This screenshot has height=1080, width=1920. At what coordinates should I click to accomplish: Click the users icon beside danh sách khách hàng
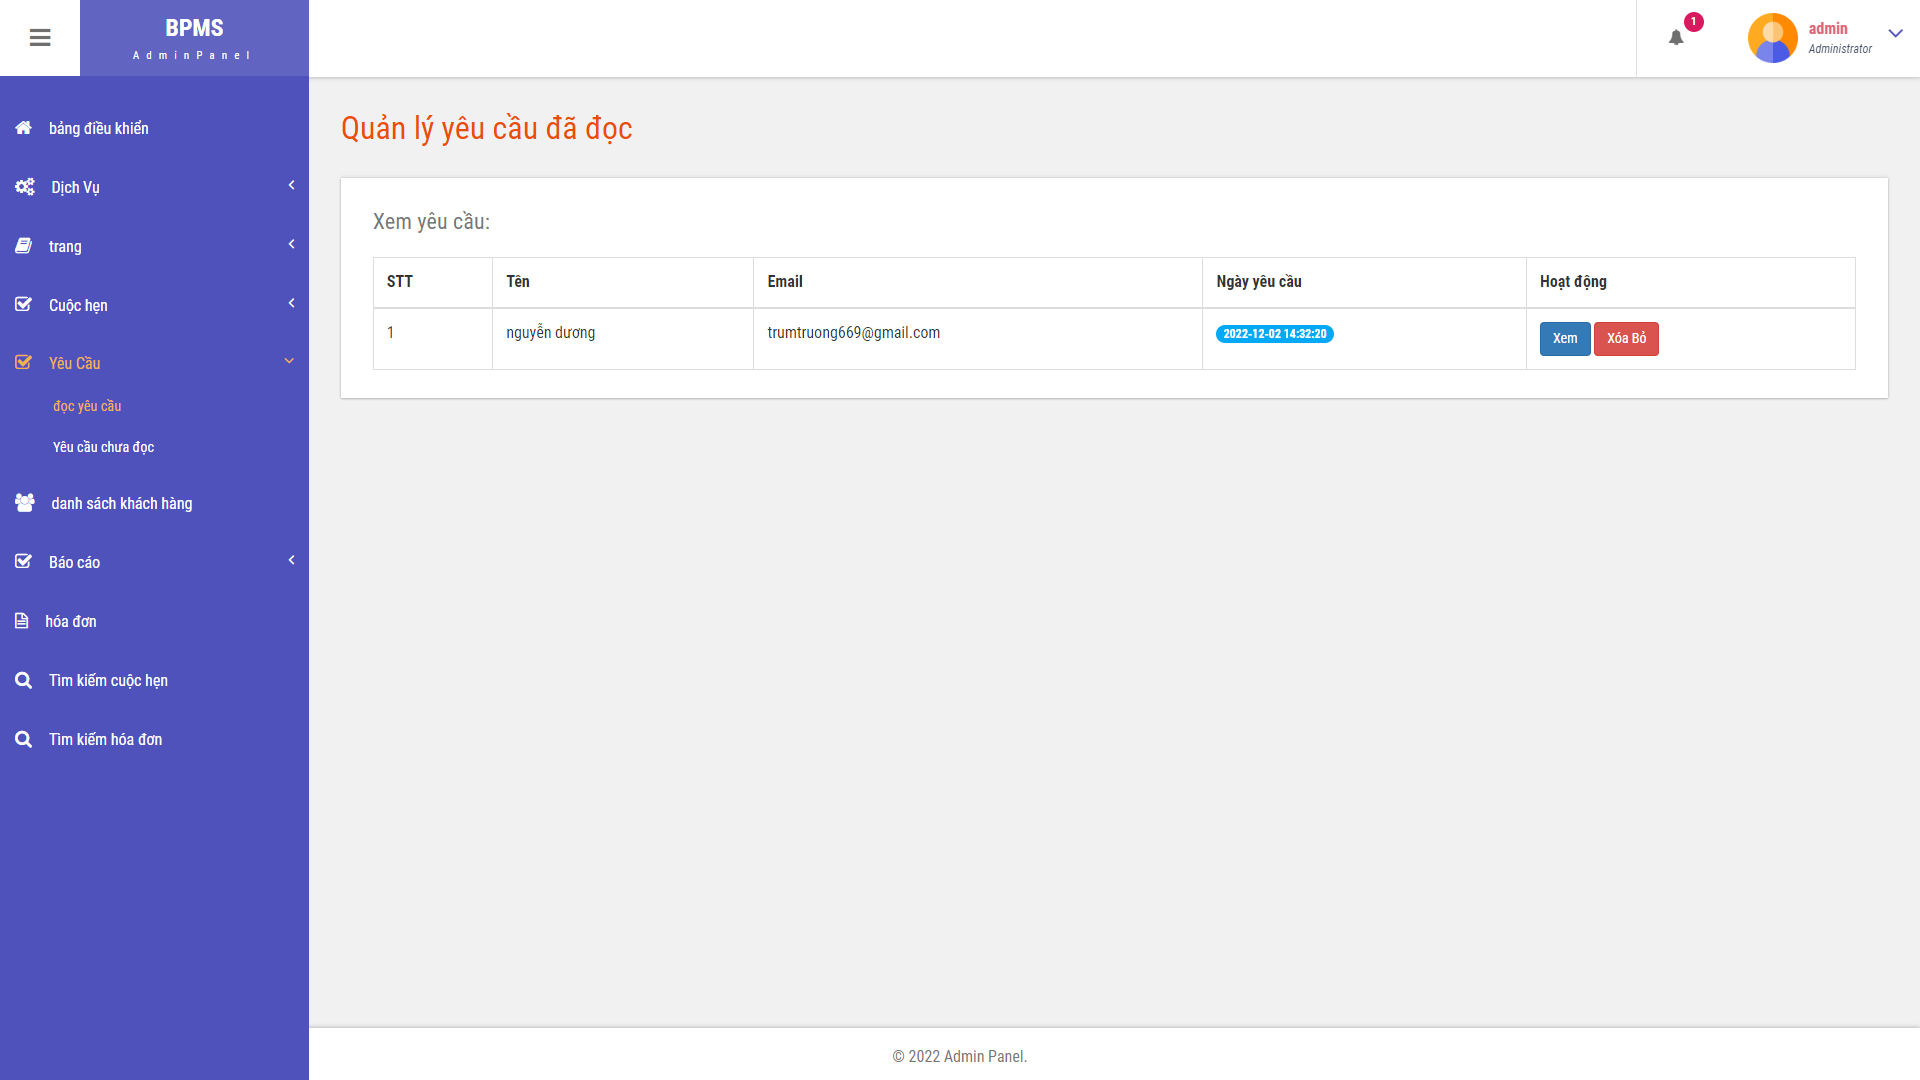click(x=25, y=503)
